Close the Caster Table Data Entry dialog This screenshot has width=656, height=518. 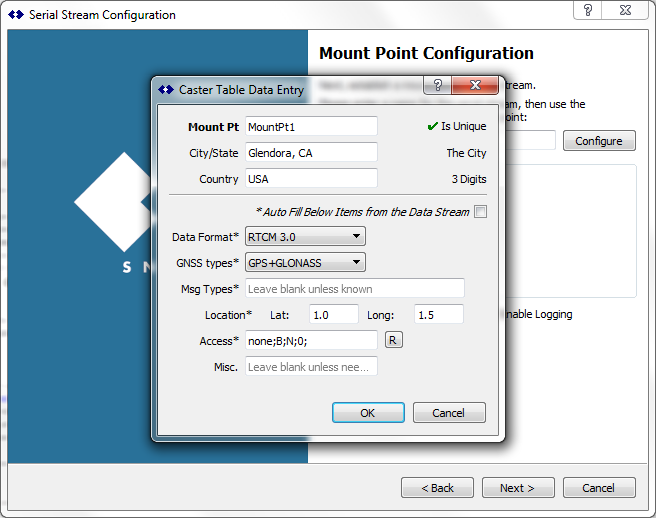(475, 87)
